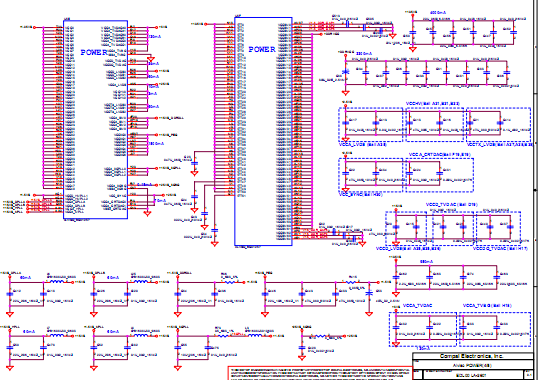Click the left POWER block label

[x=94, y=52]
